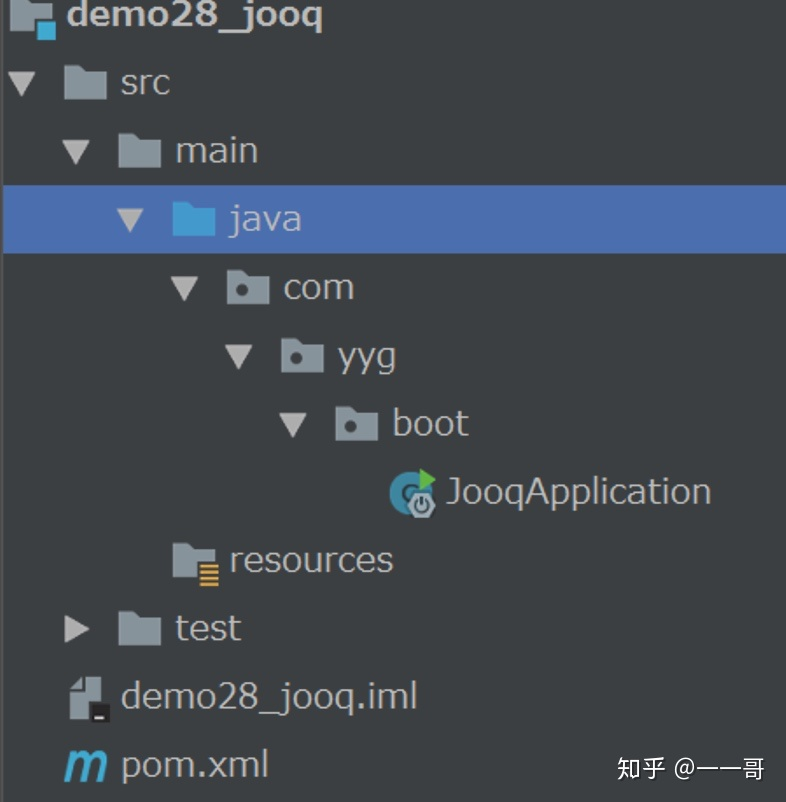
Task: Click the resources folder icon
Action: coord(197,559)
